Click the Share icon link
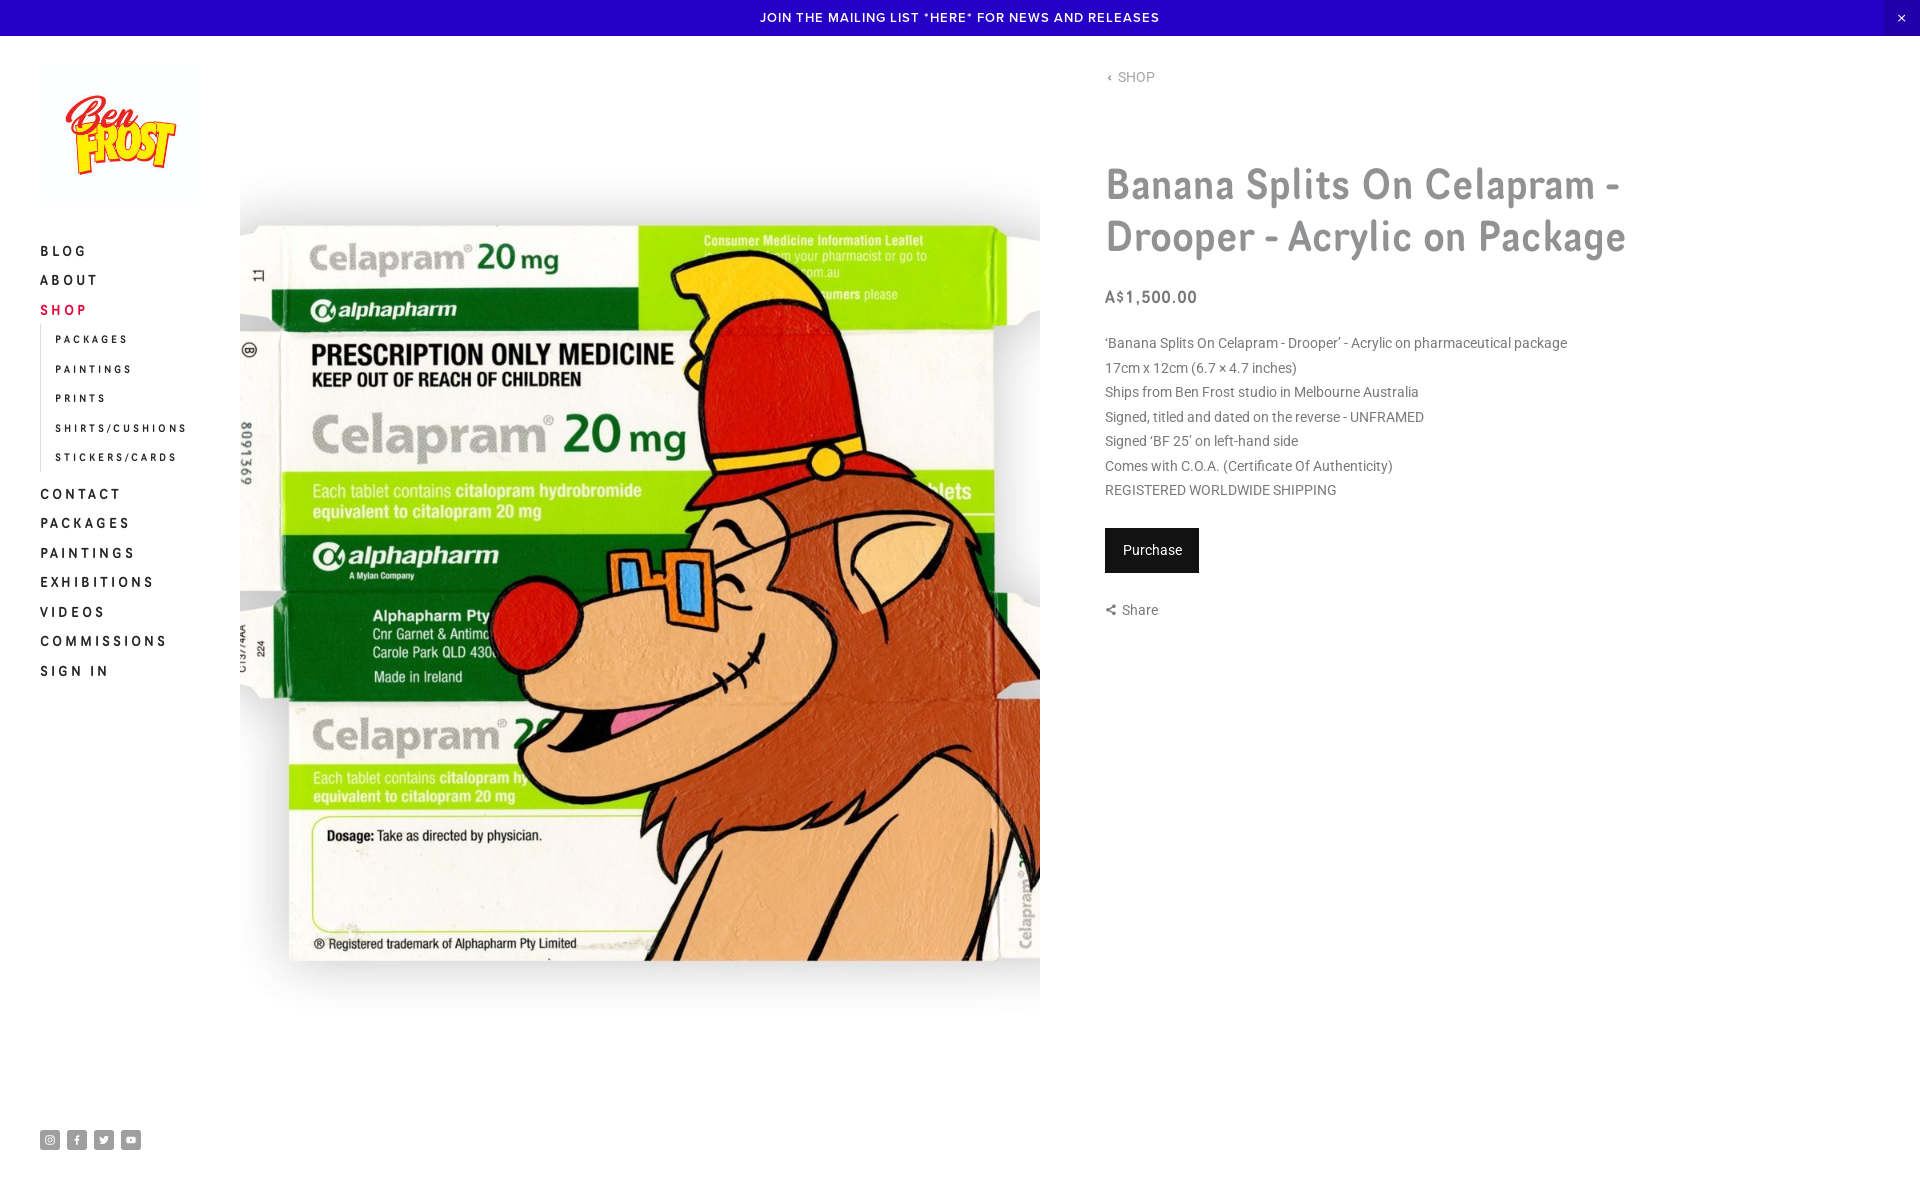The width and height of the screenshot is (1920, 1200). click(1132, 610)
